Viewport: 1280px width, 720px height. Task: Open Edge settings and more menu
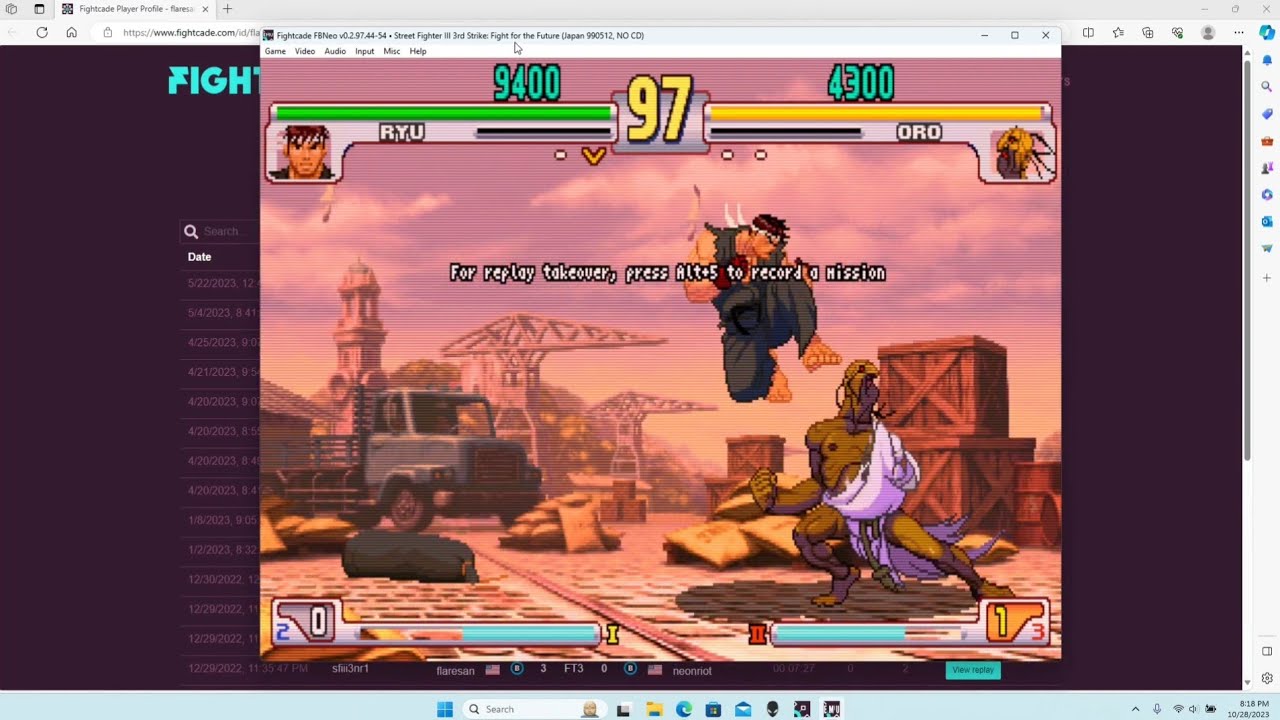click(1238, 32)
